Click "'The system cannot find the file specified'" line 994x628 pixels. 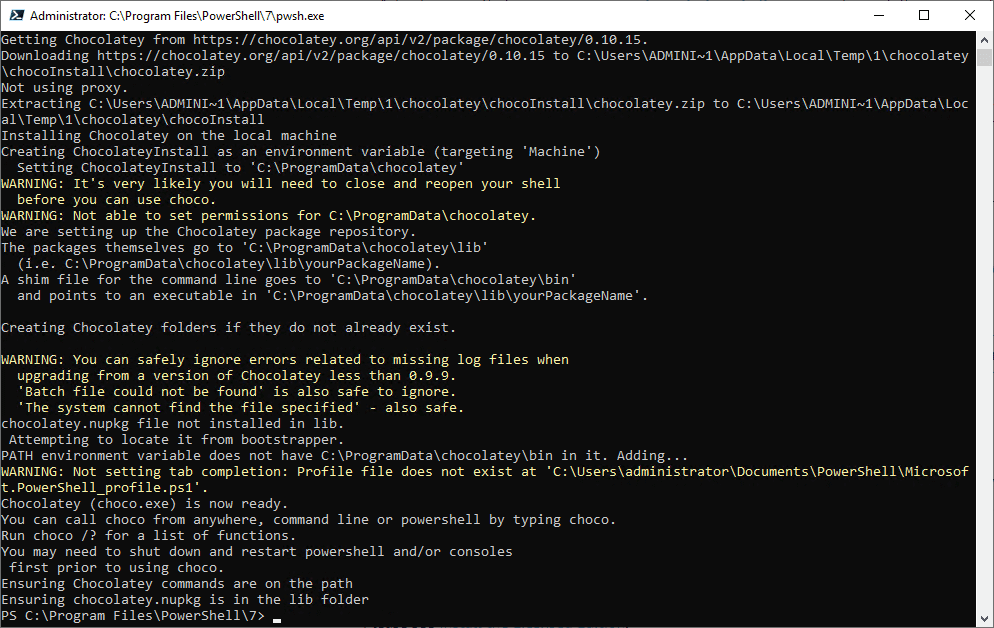[240, 407]
